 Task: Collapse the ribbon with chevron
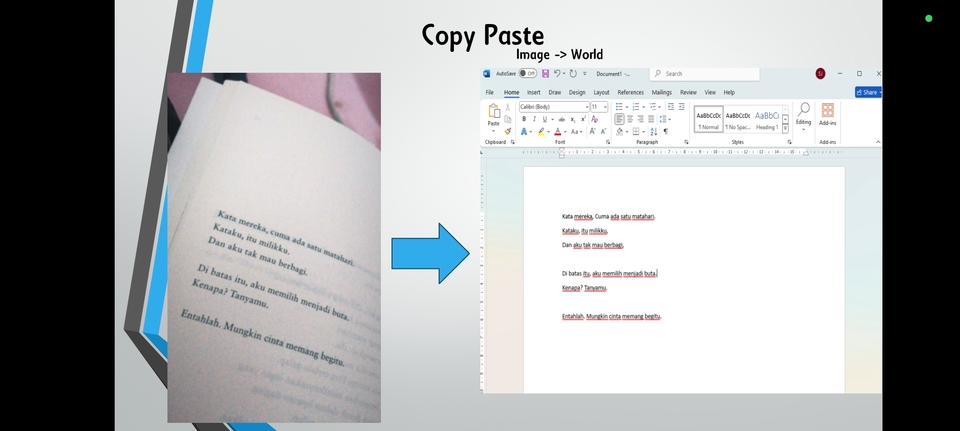(x=878, y=141)
